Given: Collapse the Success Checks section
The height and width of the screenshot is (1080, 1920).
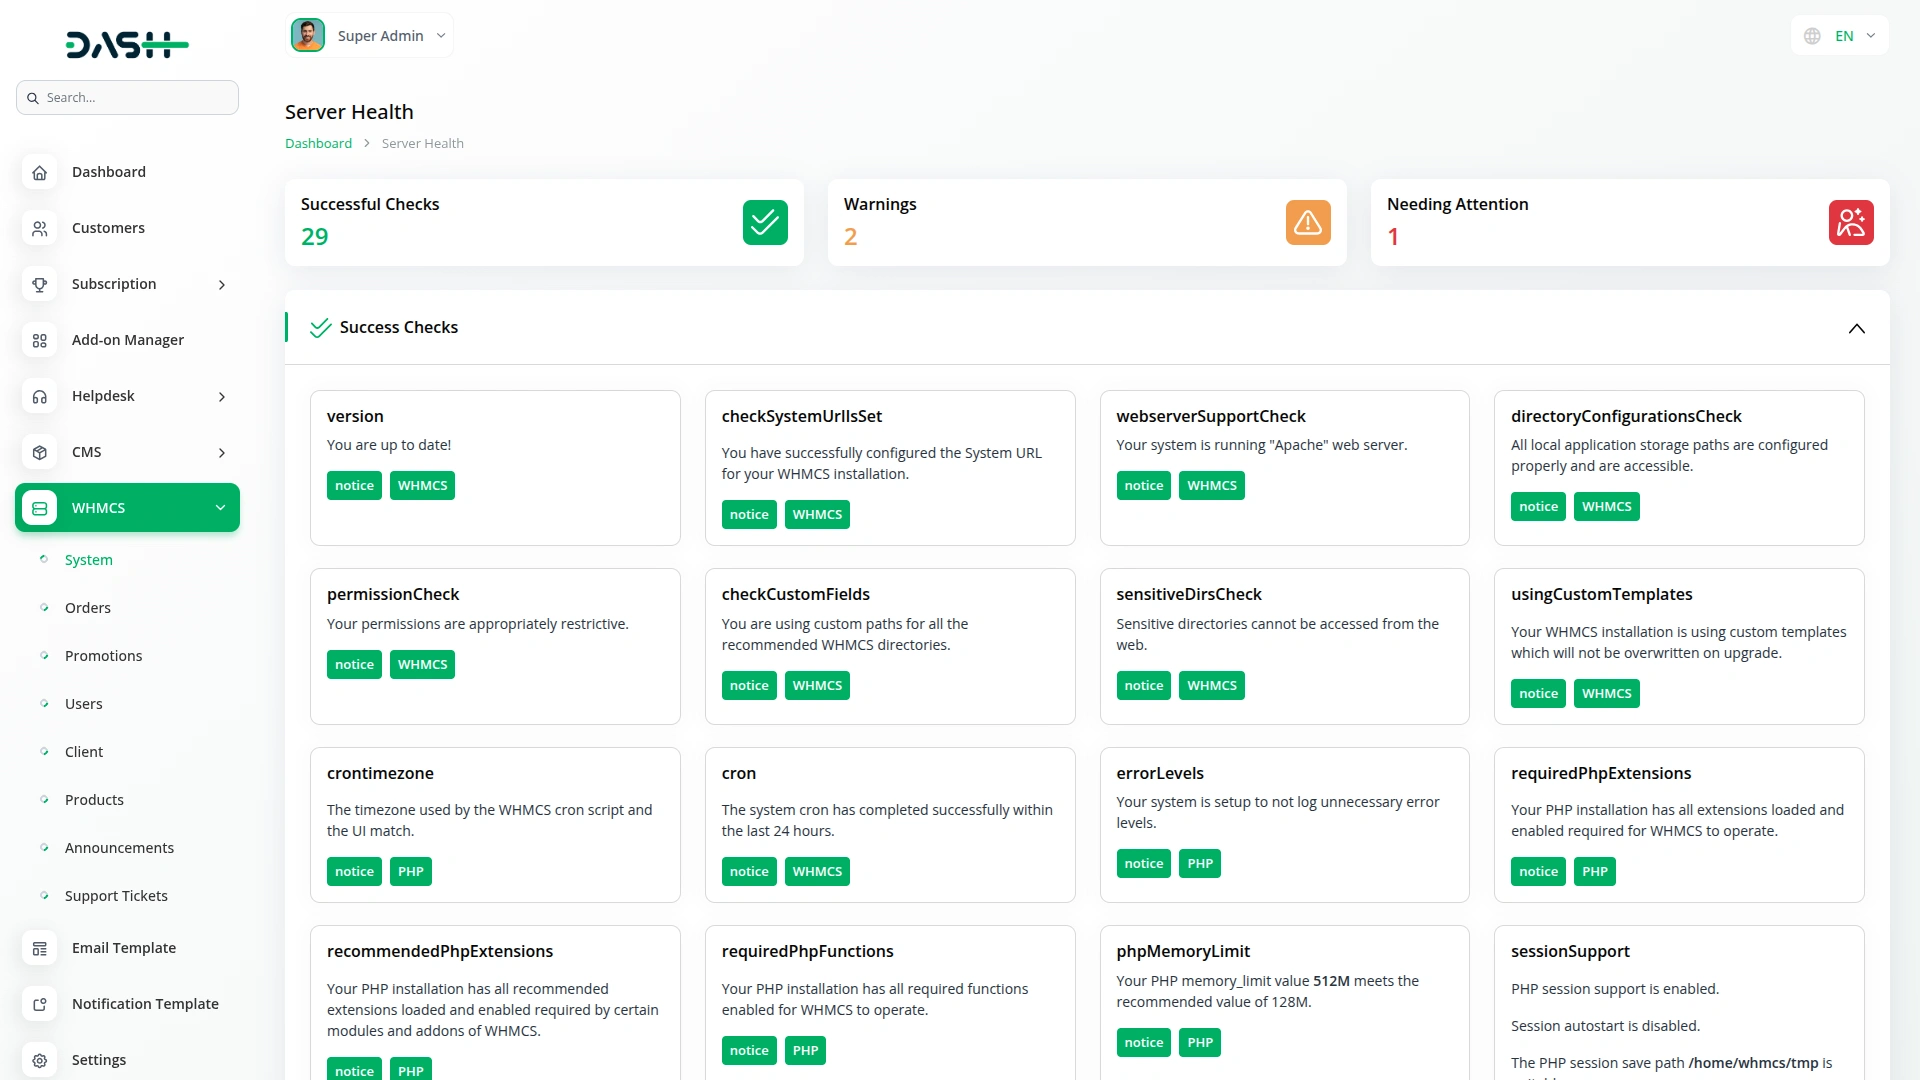Looking at the screenshot, I should [x=1857, y=329].
